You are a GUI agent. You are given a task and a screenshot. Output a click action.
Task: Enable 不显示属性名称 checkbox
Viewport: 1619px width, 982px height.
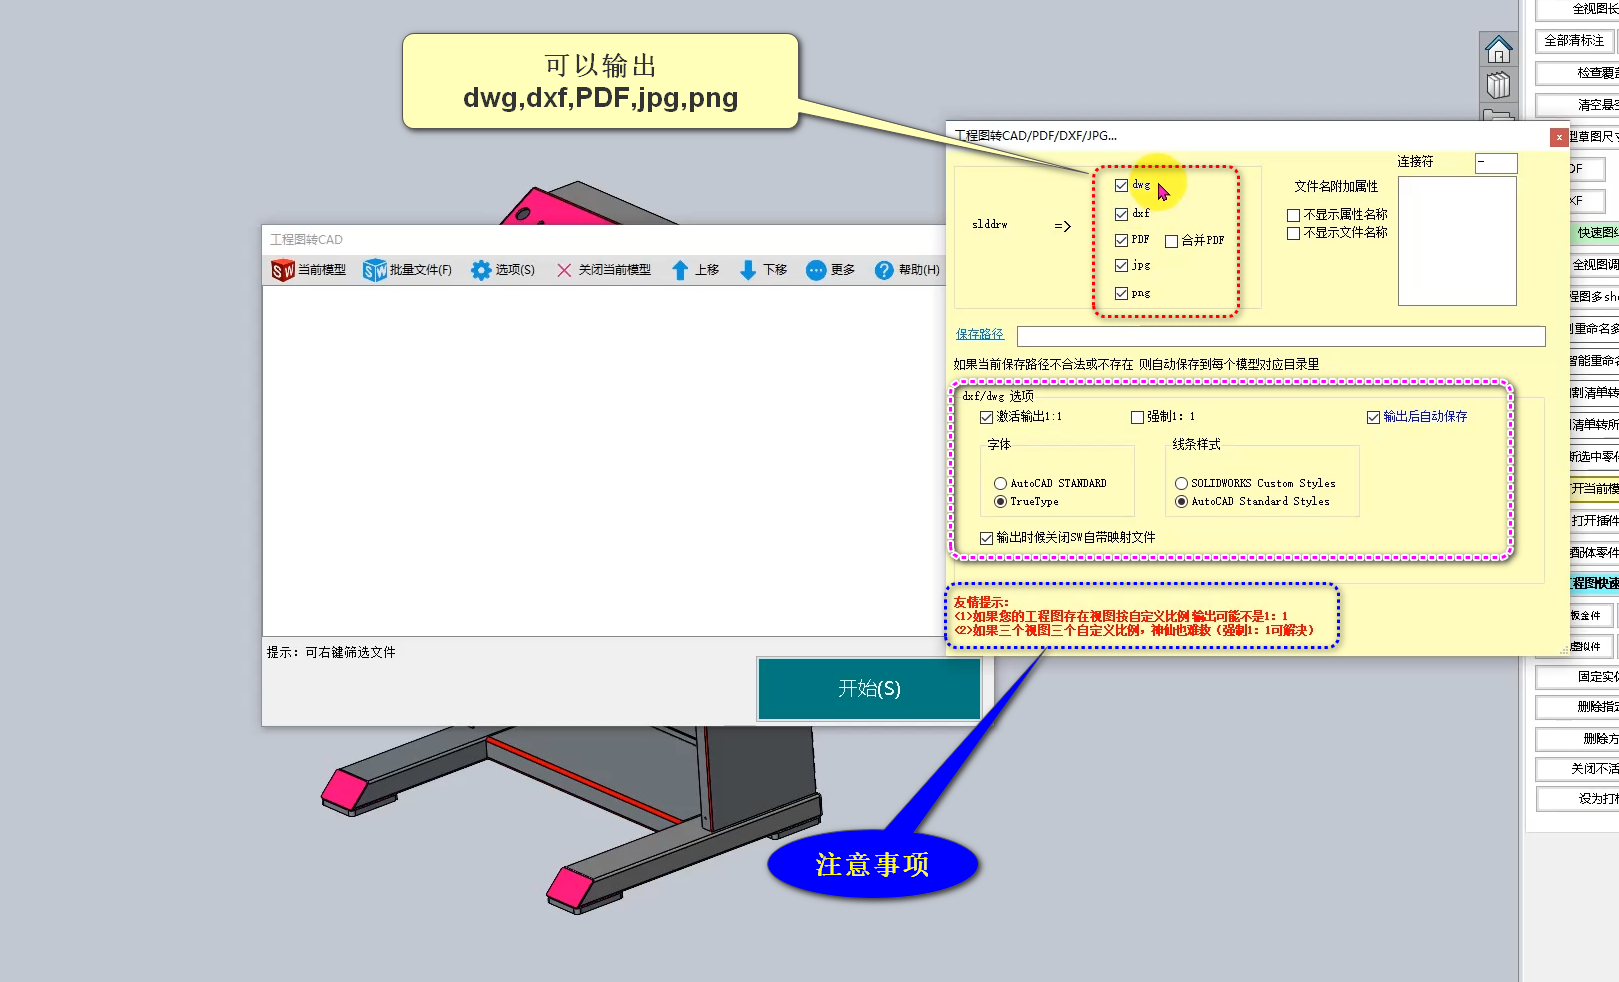click(x=1293, y=215)
